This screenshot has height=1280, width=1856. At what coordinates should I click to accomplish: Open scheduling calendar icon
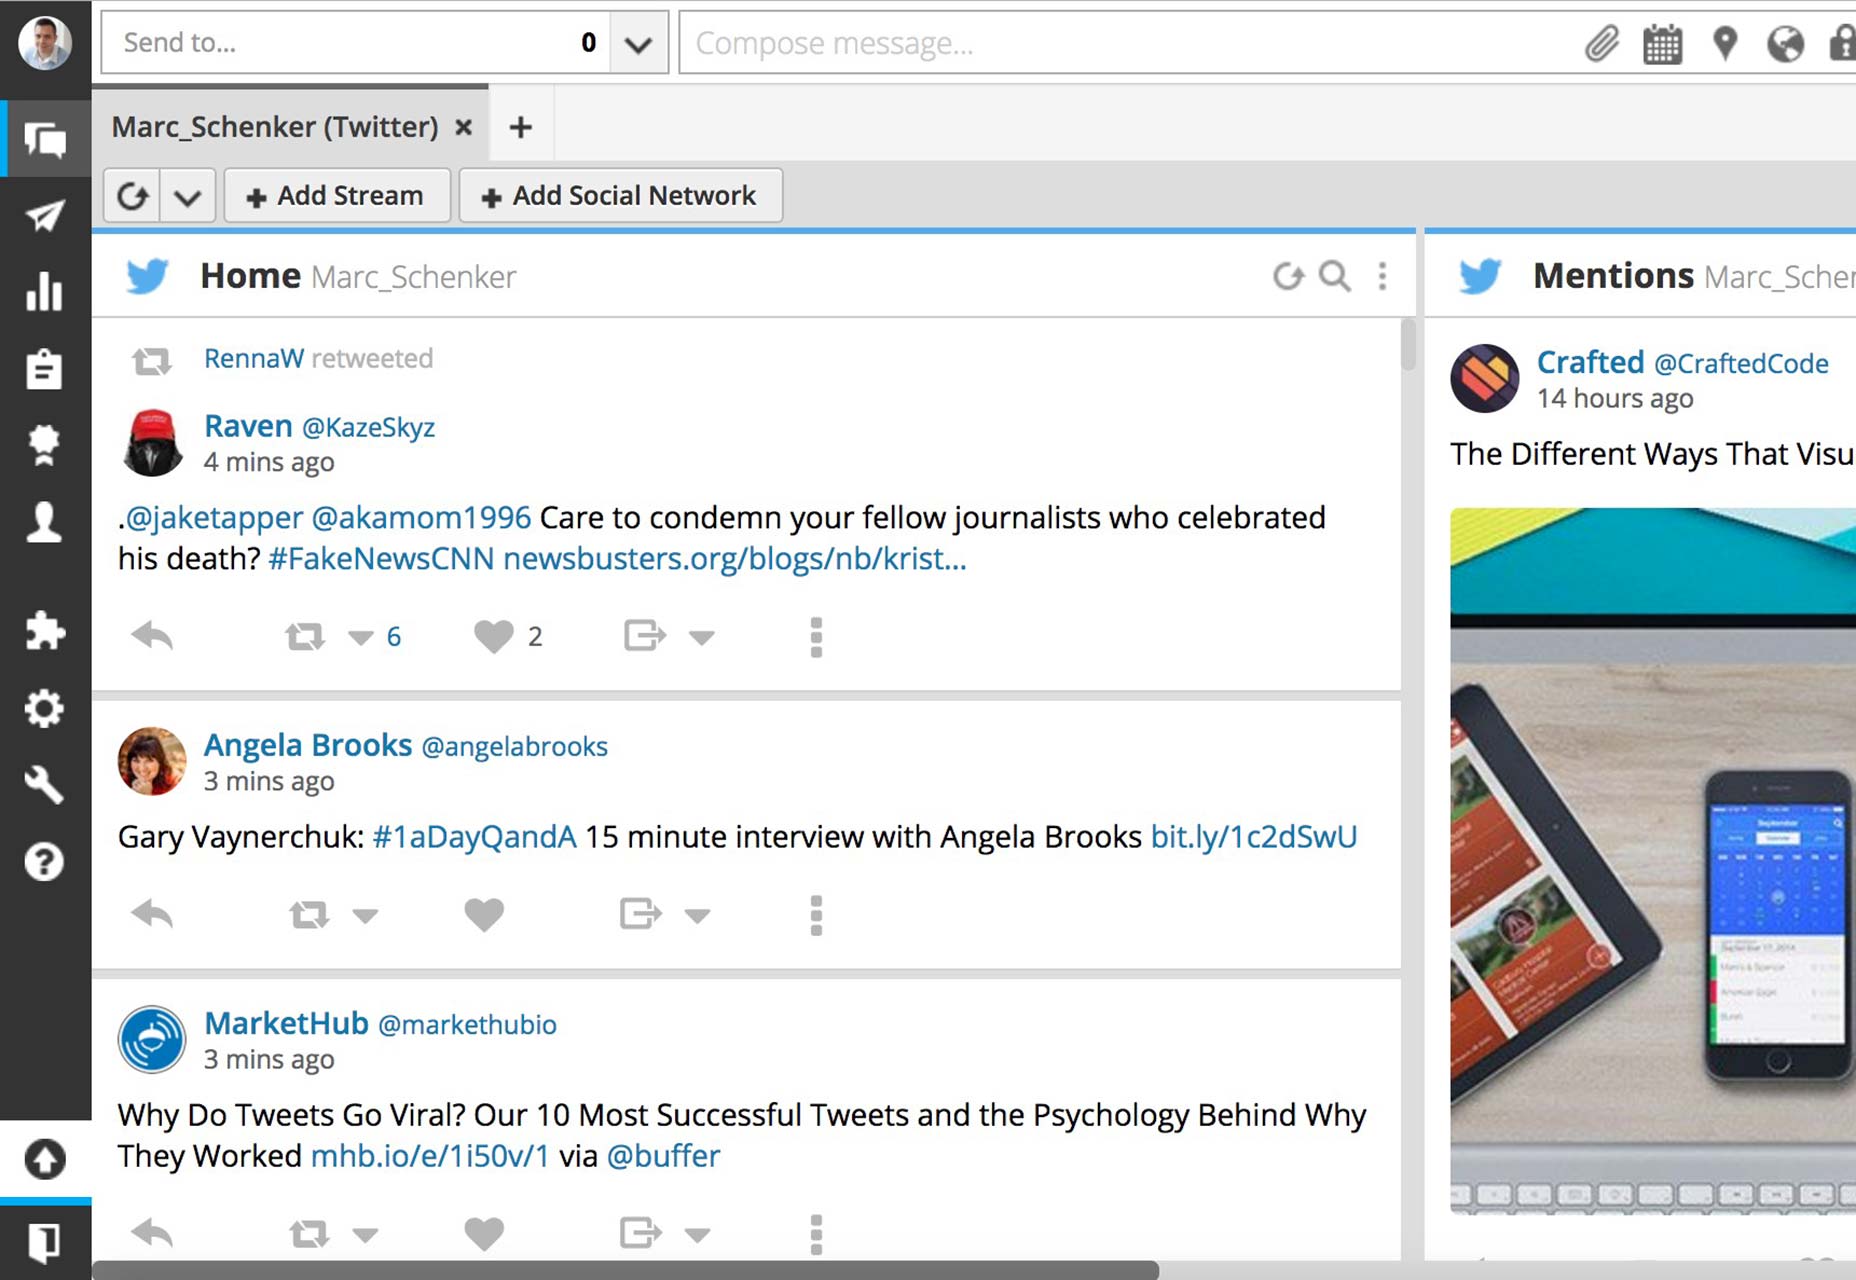point(1662,44)
